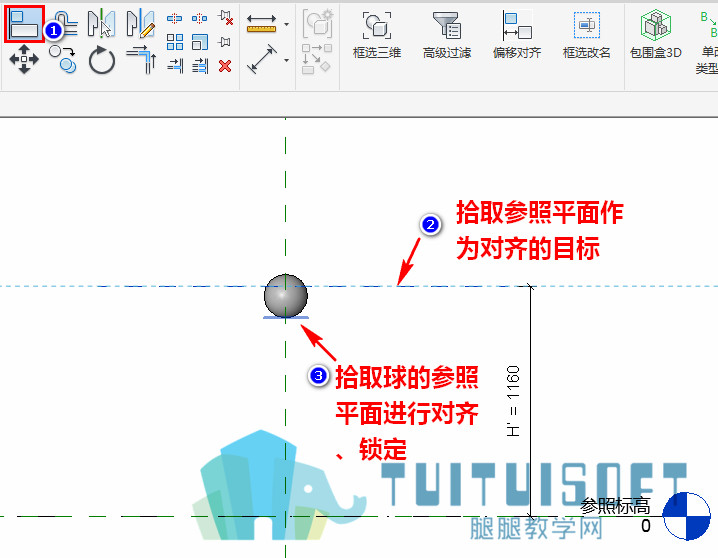Launch the 包围盒3D tool
This screenshot has width=718, height=558.
coord(656,35)
